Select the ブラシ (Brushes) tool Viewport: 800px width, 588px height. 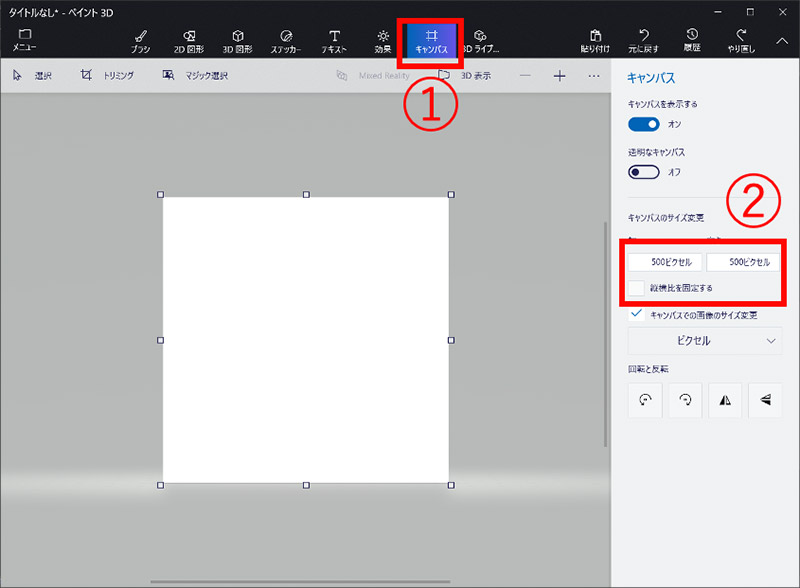point(140,40)
